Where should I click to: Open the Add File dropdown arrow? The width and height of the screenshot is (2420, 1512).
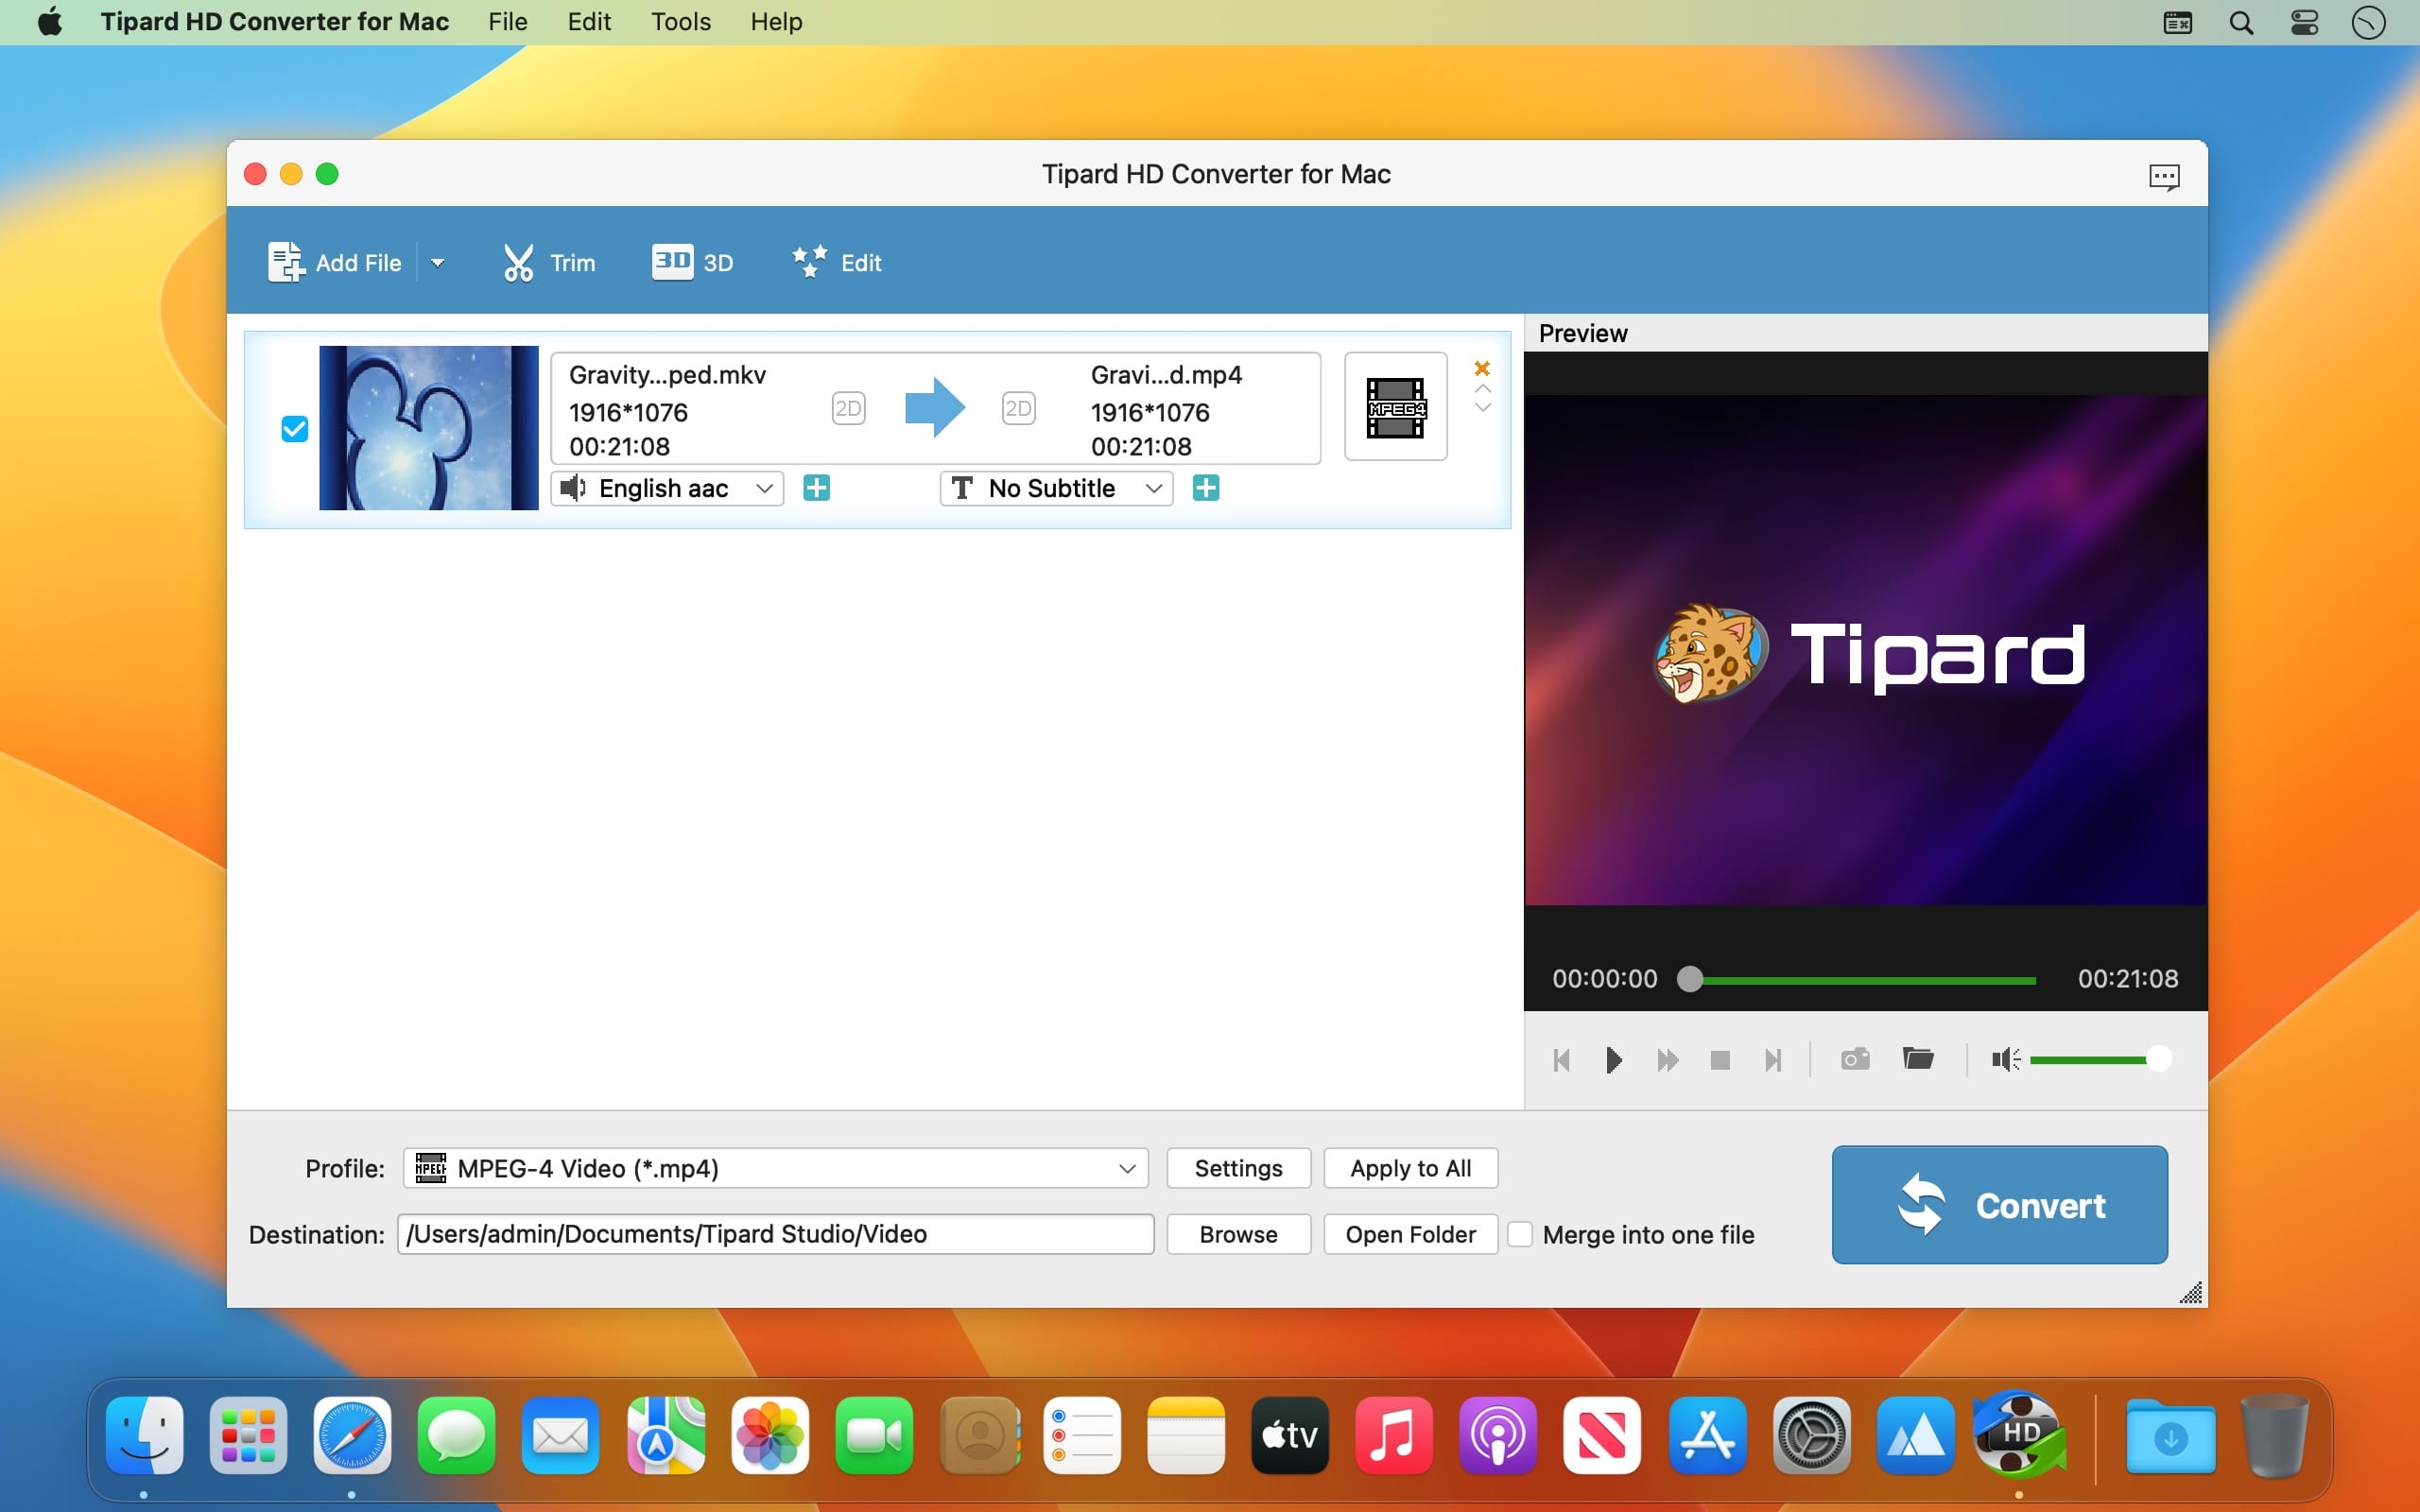tap(437, 263)
